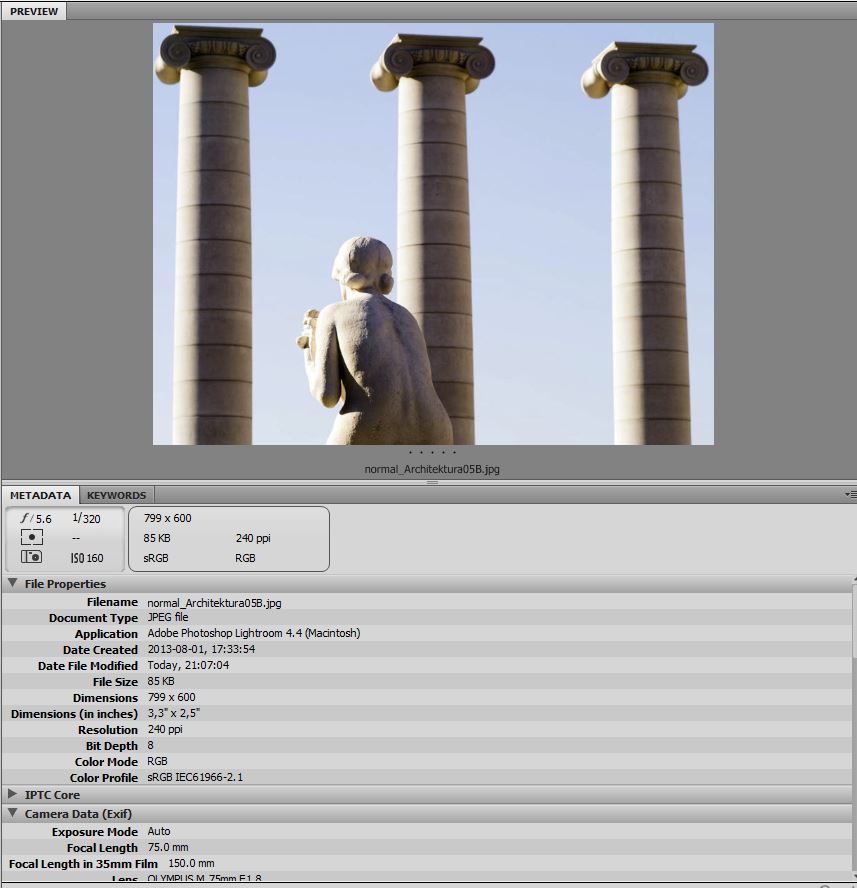Switch to the Keywords tab

[x=116, y=495]
